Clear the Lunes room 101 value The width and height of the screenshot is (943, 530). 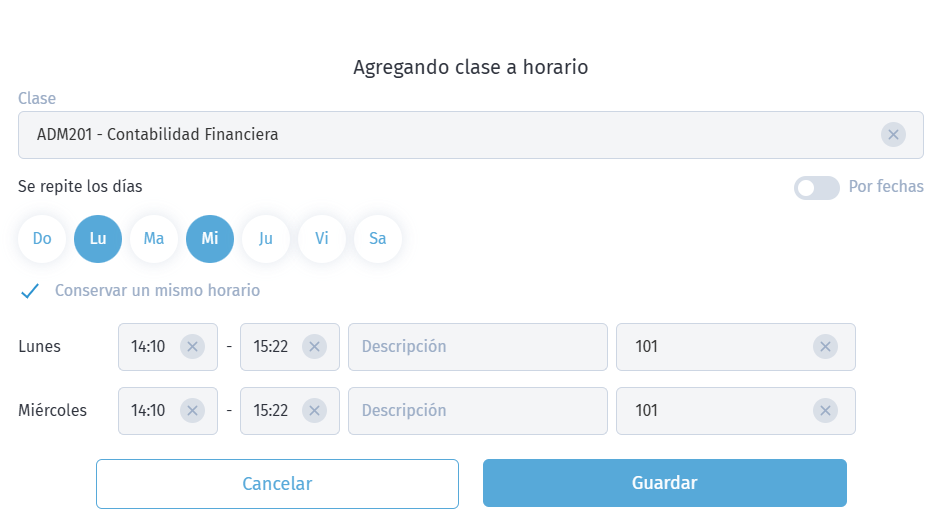(825, 347)
